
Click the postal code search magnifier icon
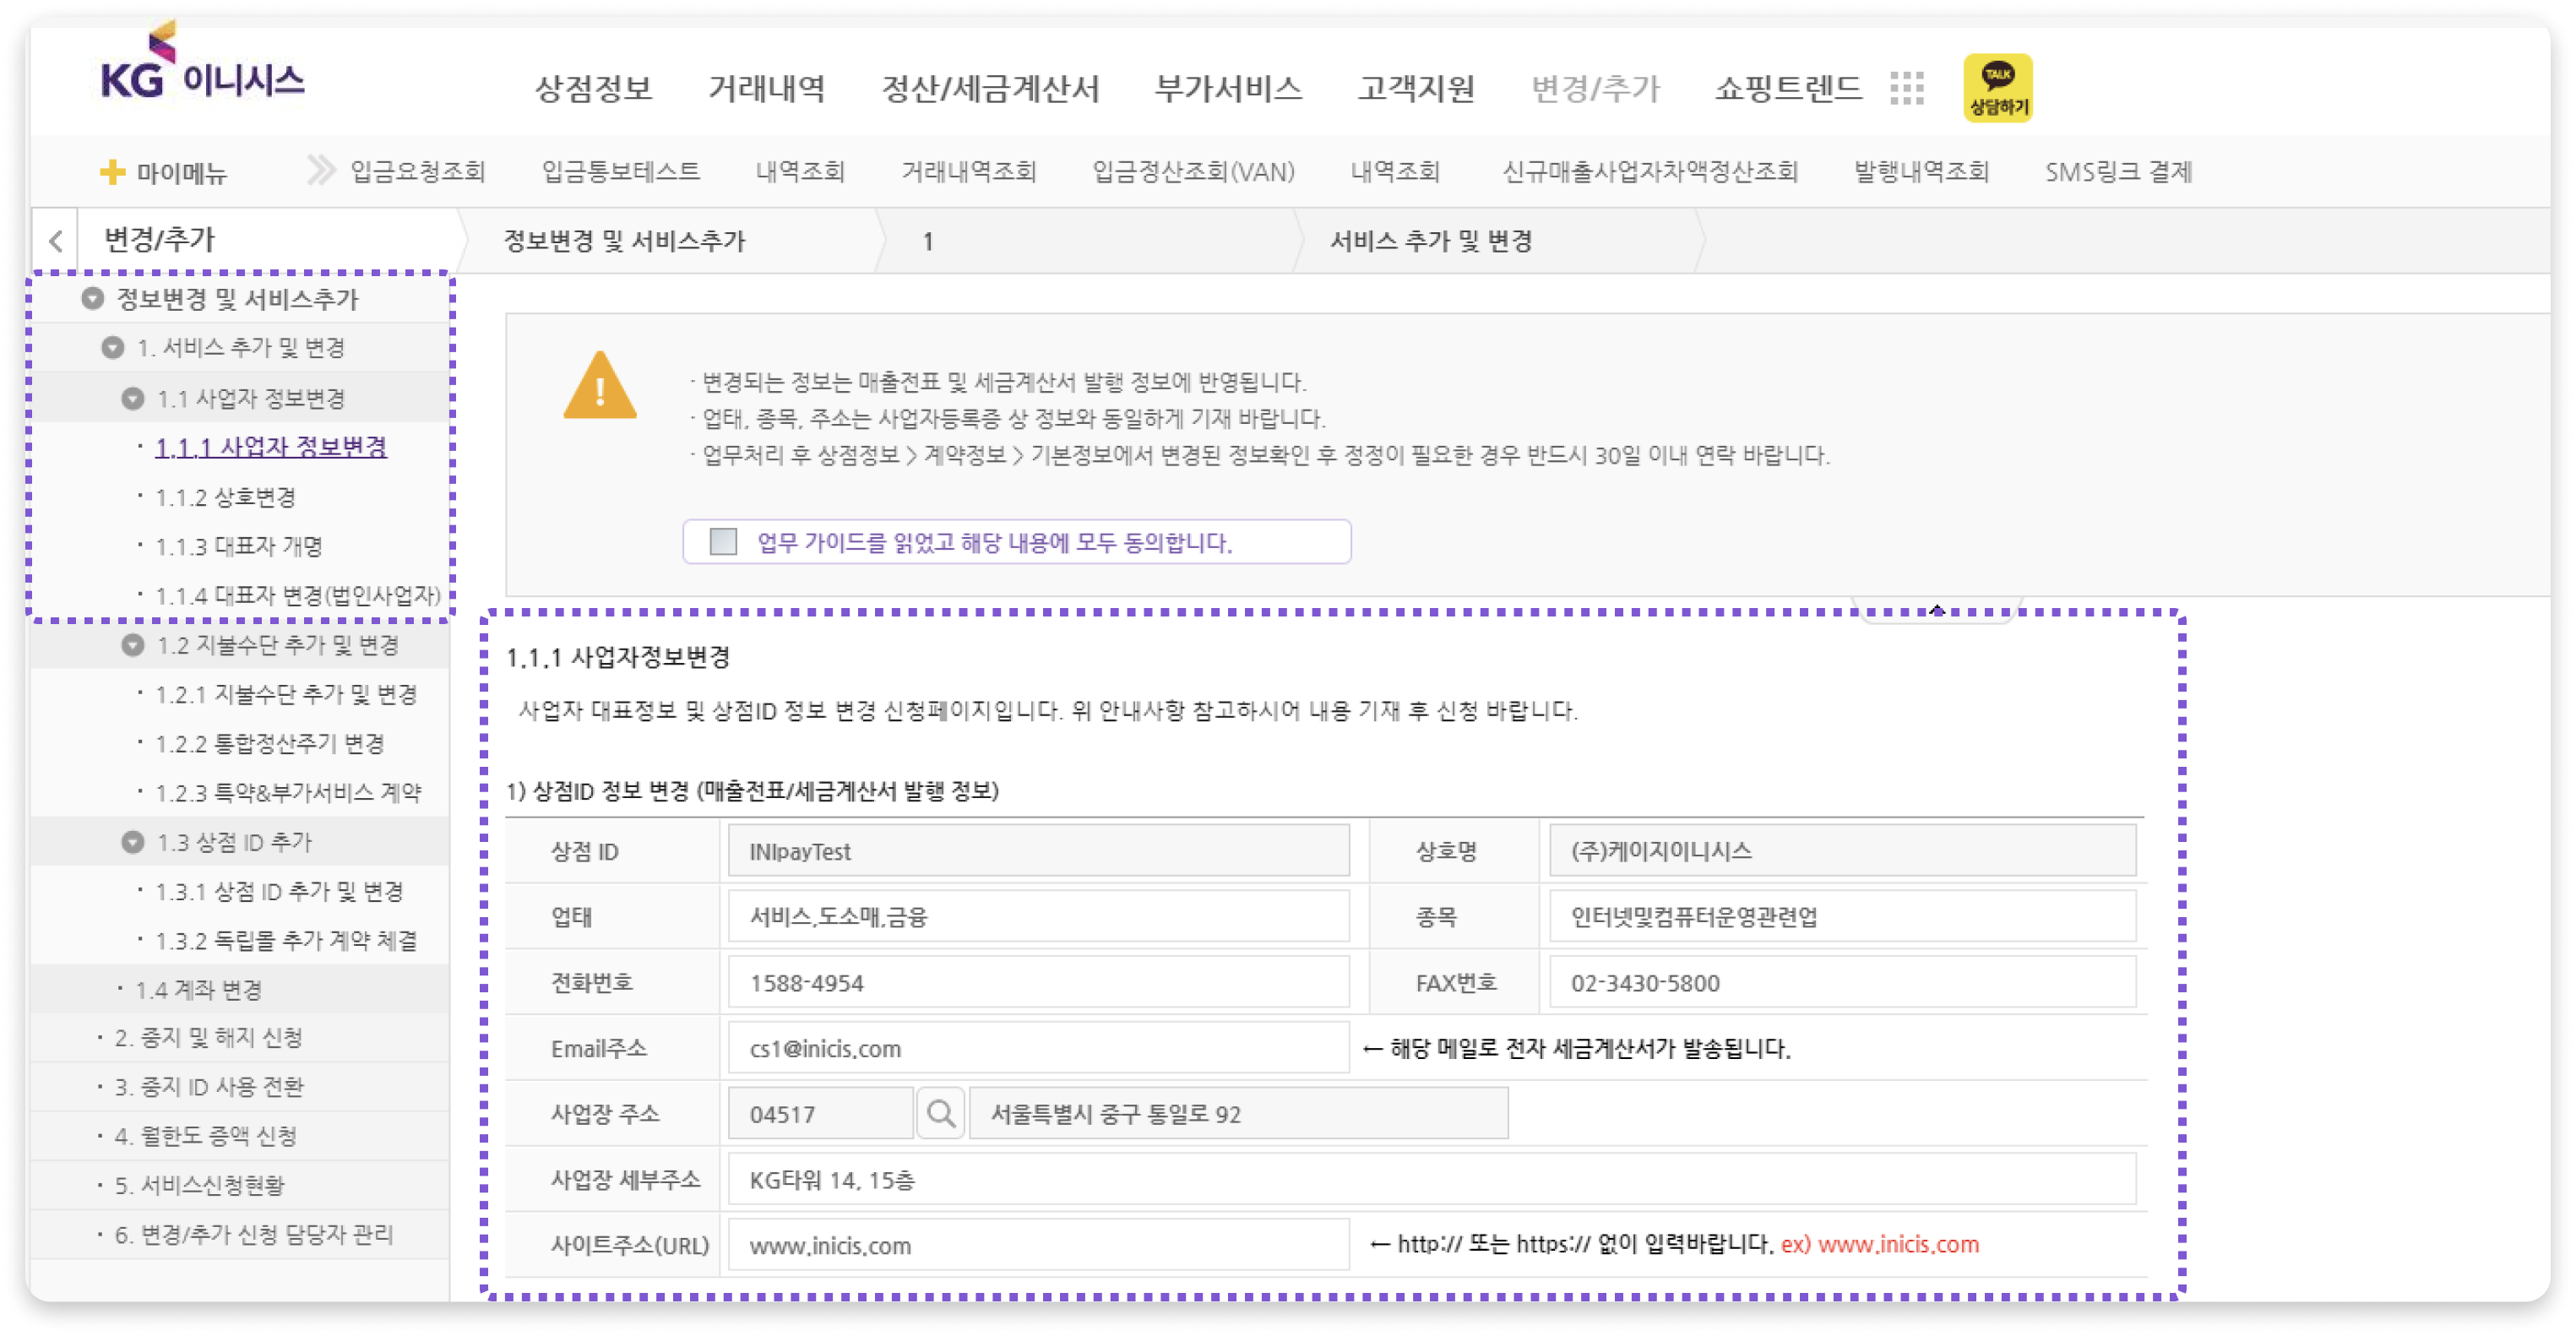940,1113
